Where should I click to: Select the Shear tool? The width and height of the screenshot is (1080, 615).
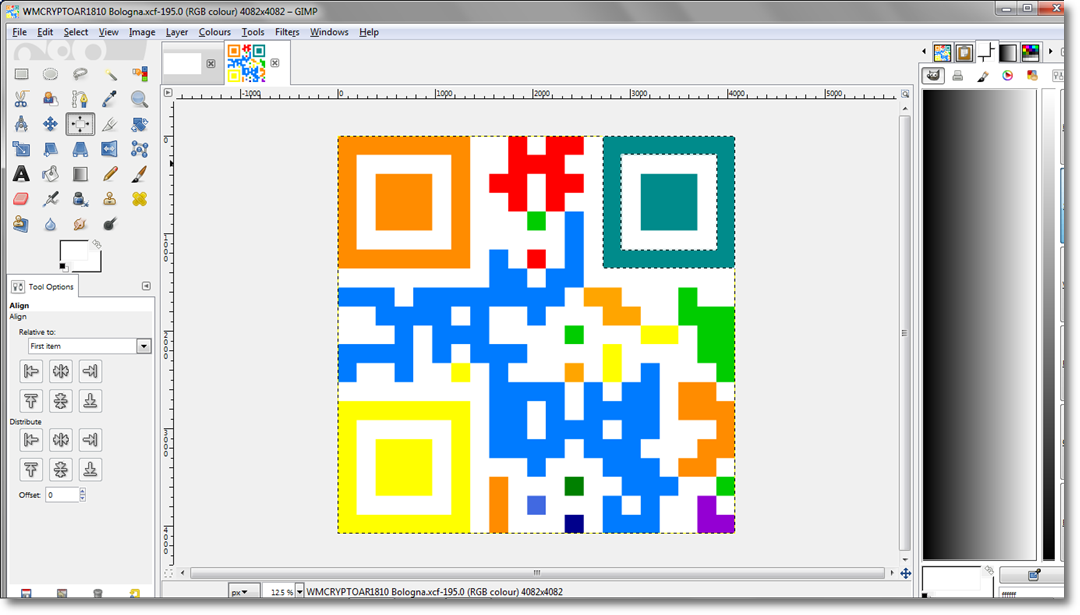click(50, 149)
